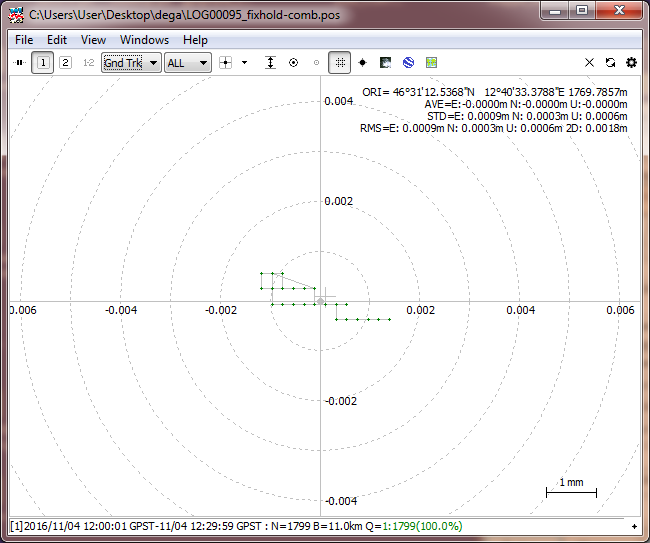Viewport: 650px width, 543px height.
Task: Click the easternmost green track point
Action: pos(390,320)
